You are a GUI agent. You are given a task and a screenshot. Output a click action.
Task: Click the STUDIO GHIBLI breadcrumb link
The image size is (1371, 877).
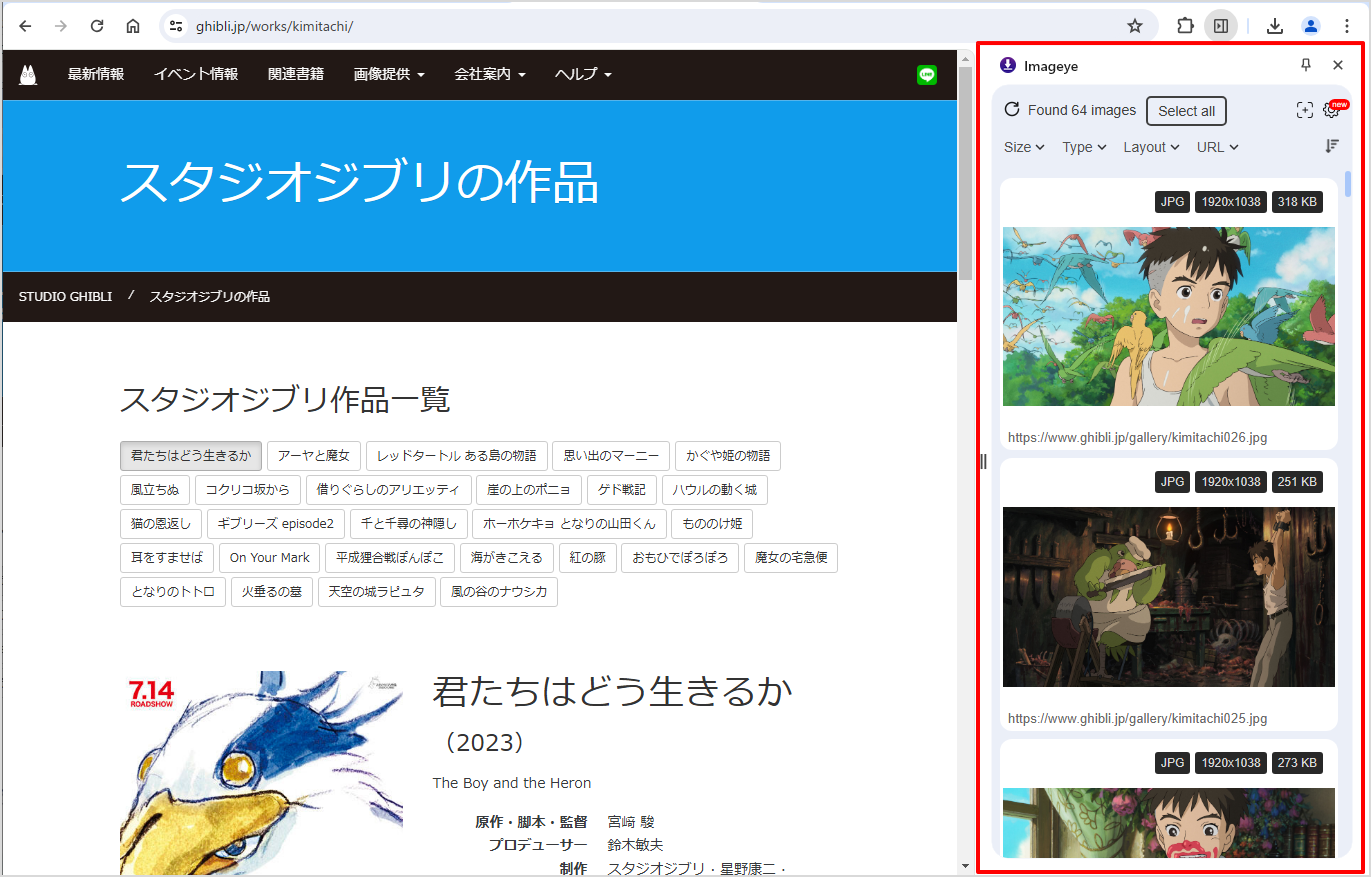65,297
